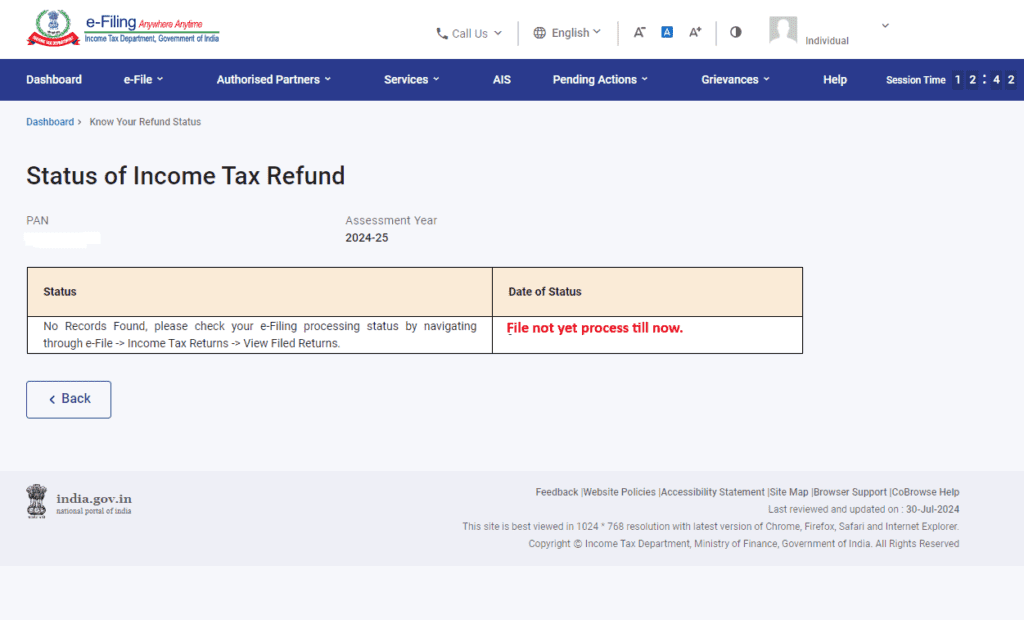Open the Call Us phone options
This screenshot has height=620, width=1024.
468,33
